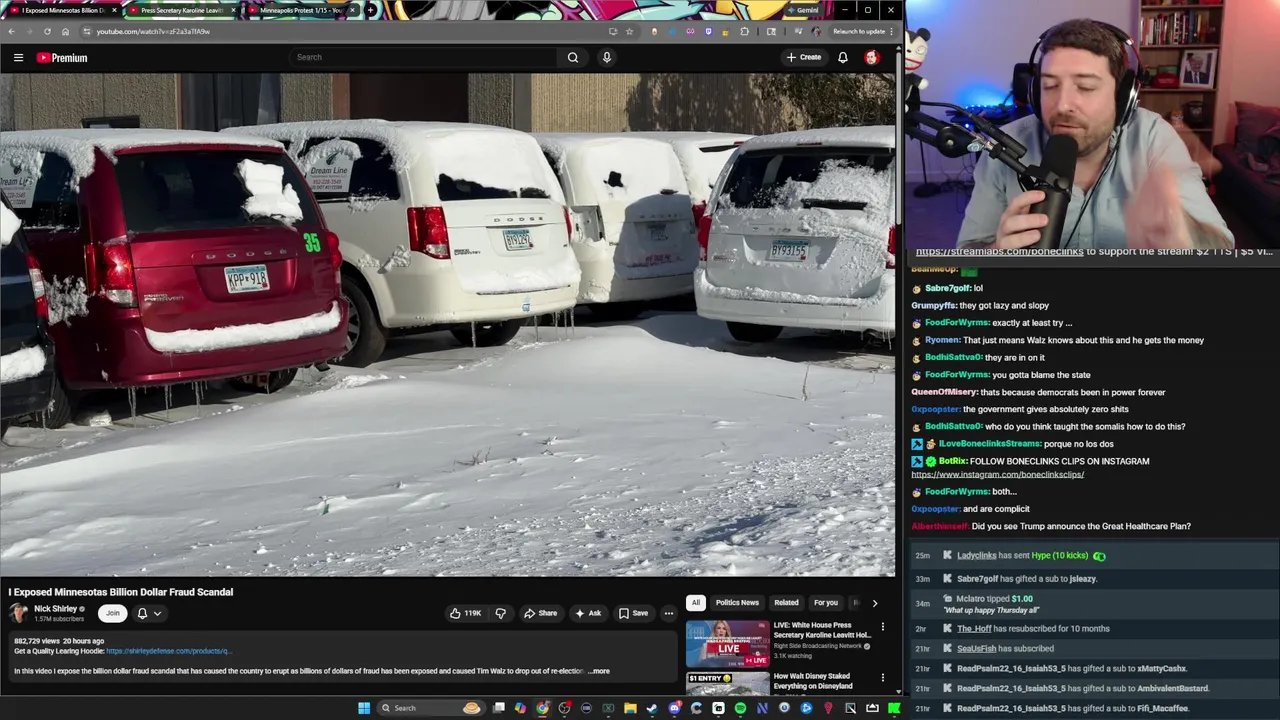Reload the page in Chrome
The width and height of the screenshot is (1280, 720).
(47, 31)
